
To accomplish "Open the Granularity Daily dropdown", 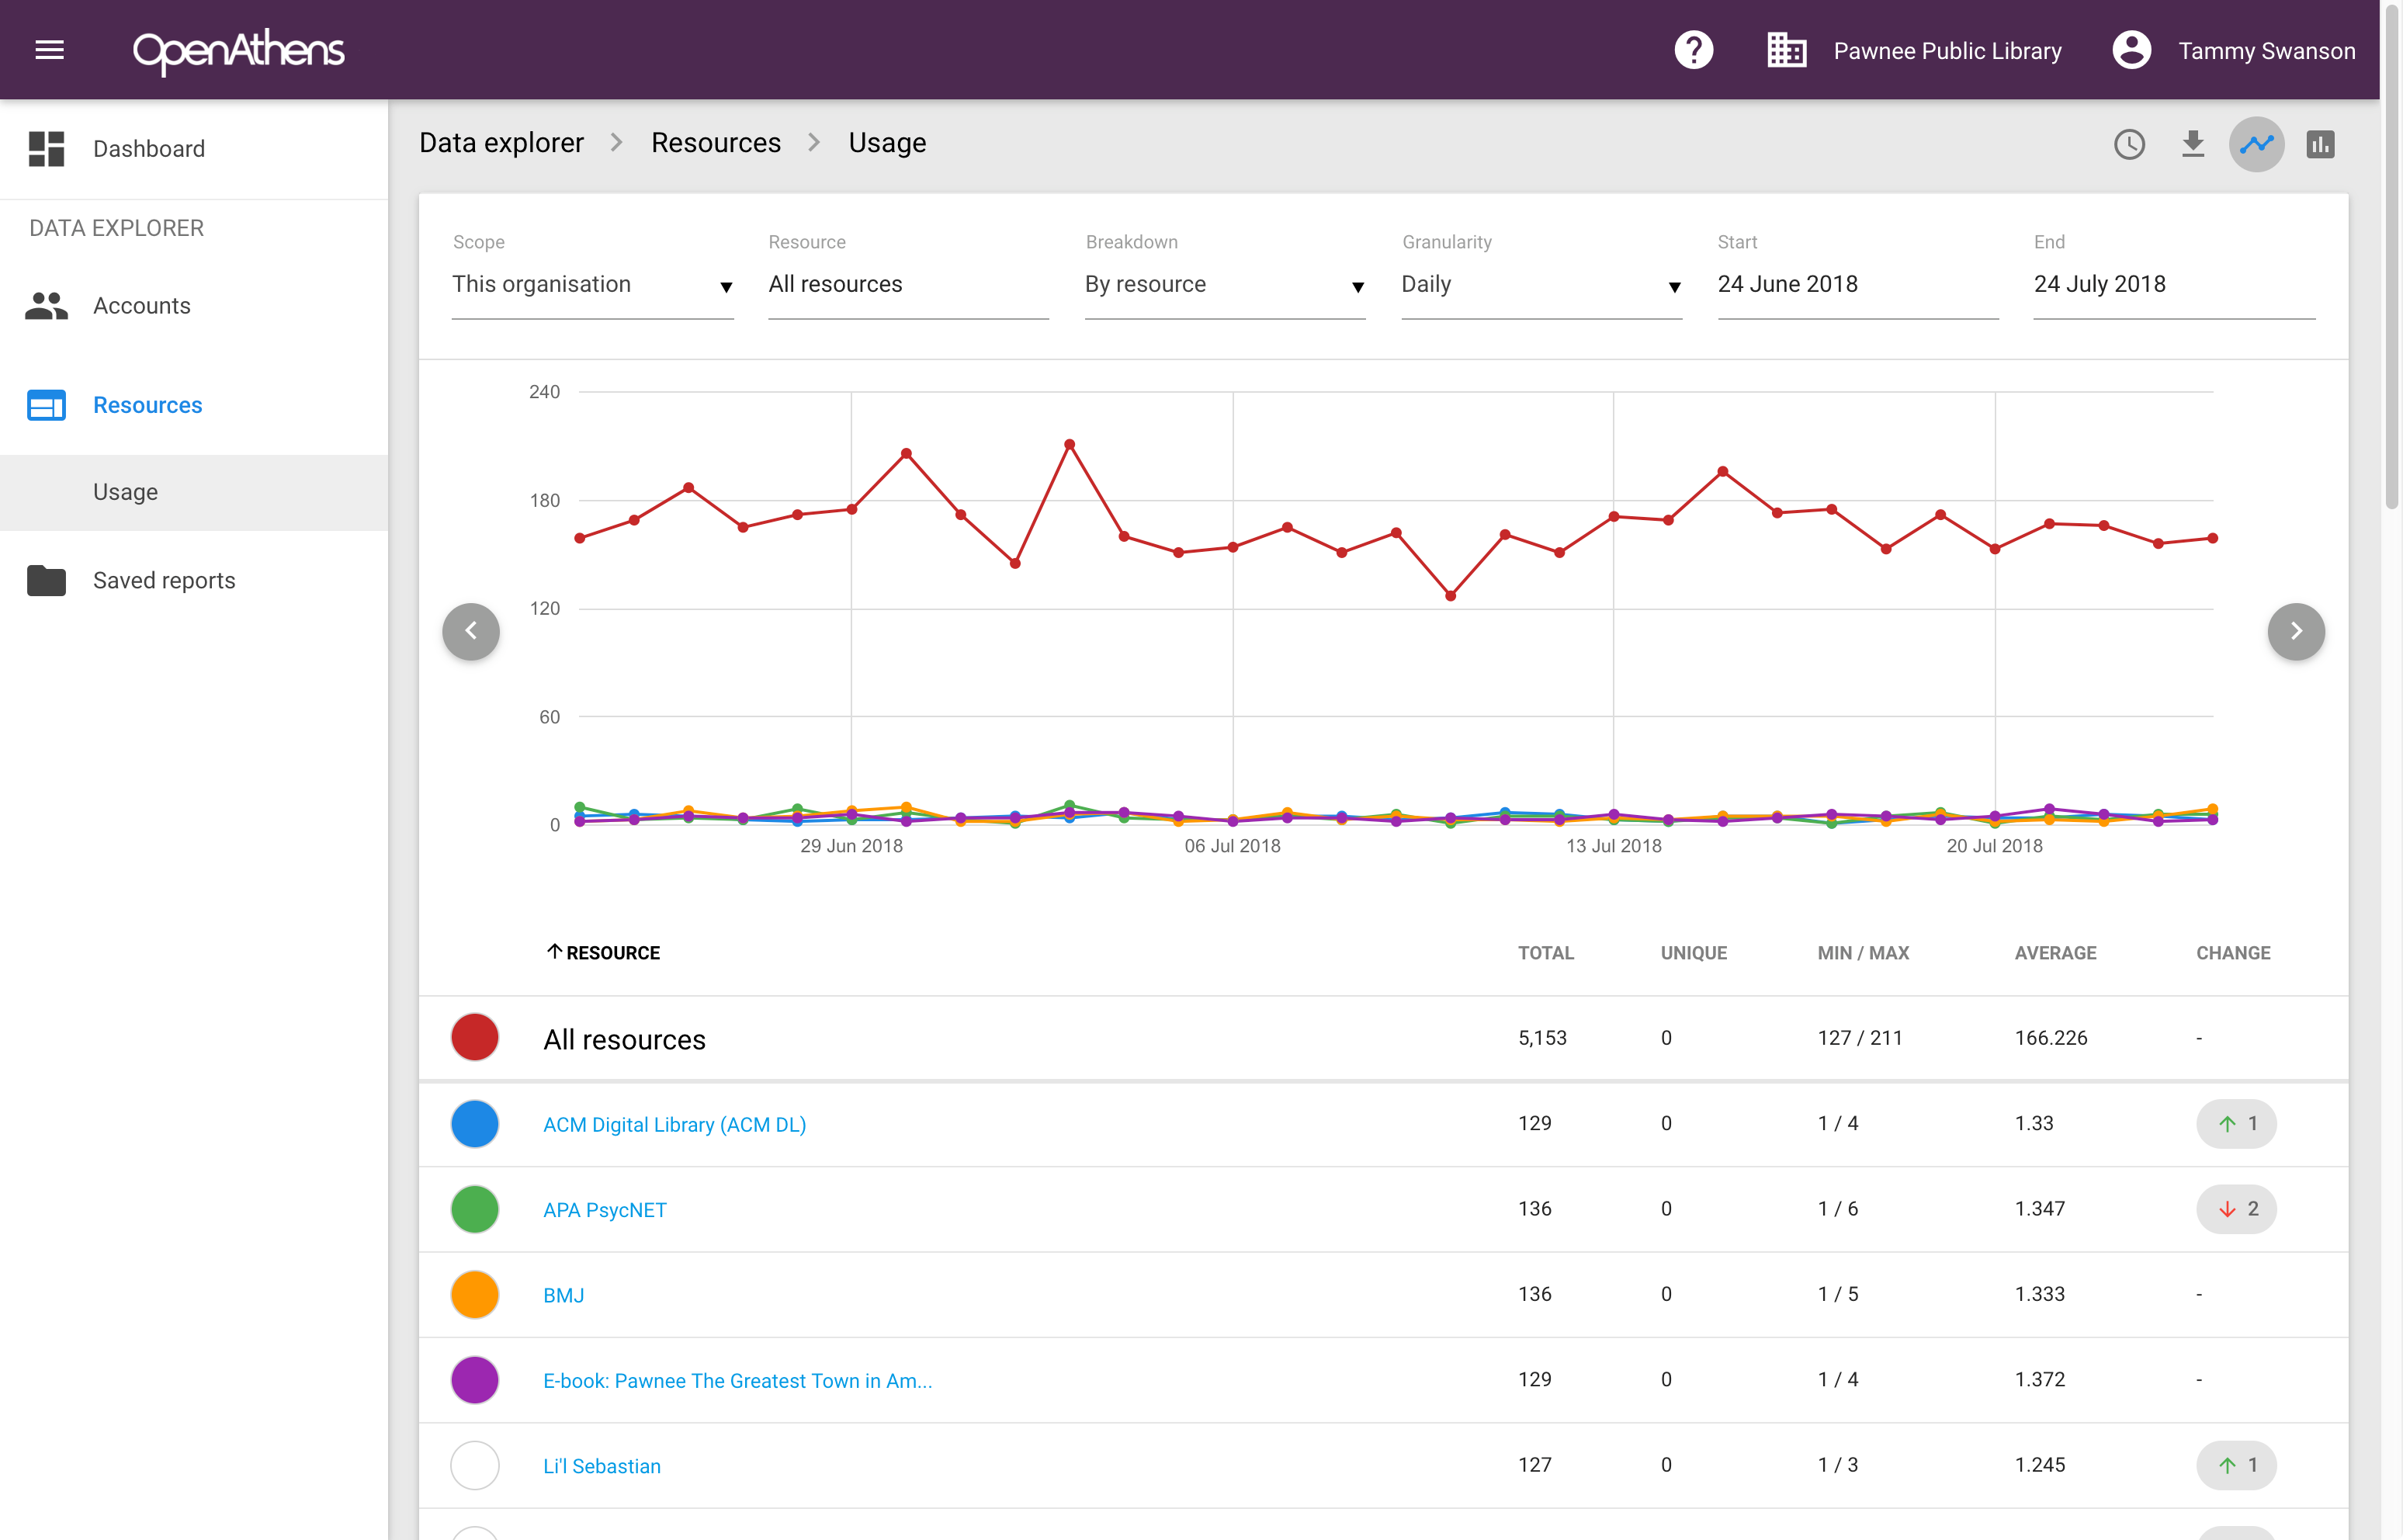I will point(1540,285).
